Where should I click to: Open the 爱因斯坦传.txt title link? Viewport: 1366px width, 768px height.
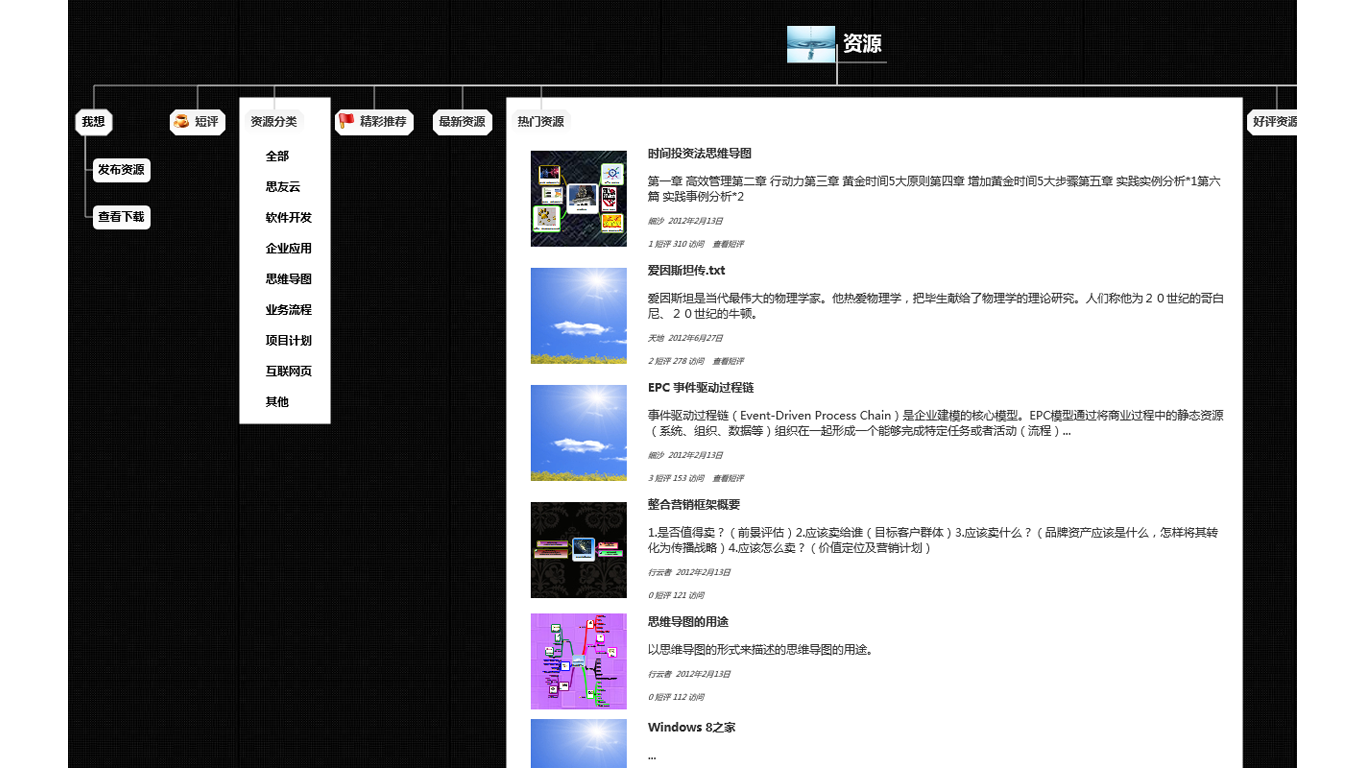[x=687, y=271]
